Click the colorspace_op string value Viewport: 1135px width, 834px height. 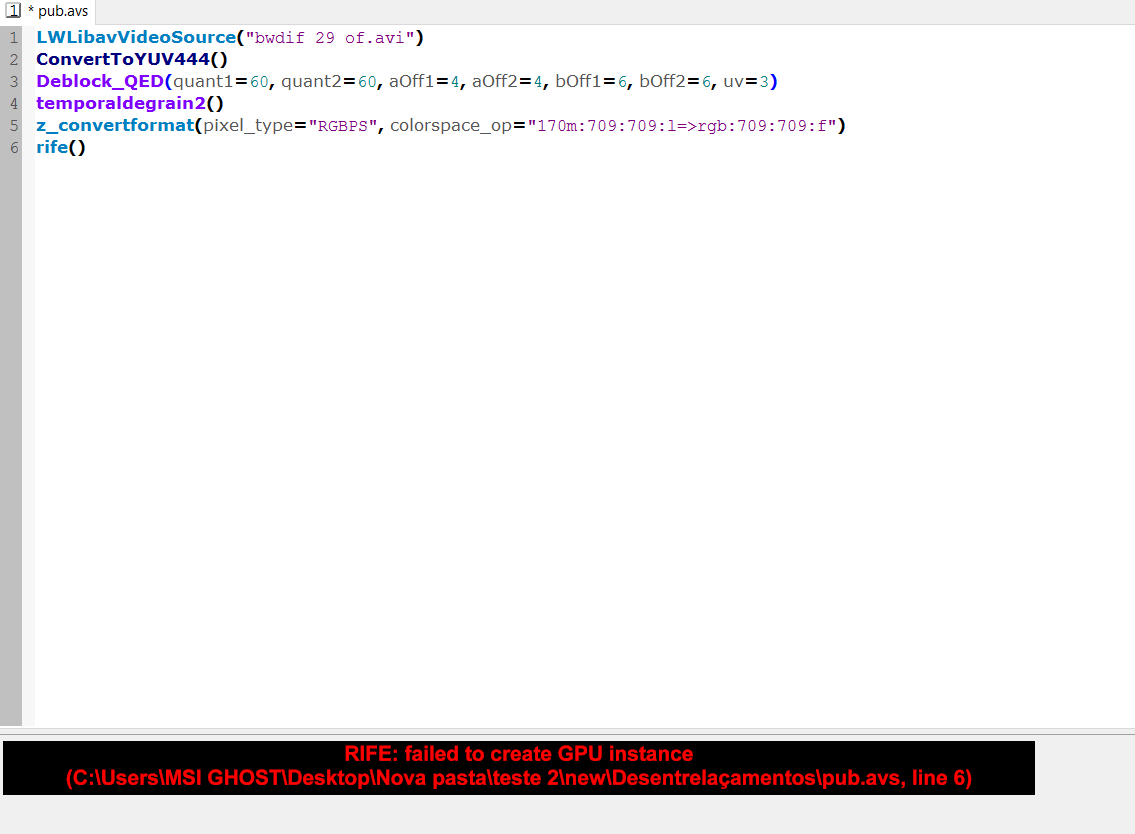[x=682, y=126]
